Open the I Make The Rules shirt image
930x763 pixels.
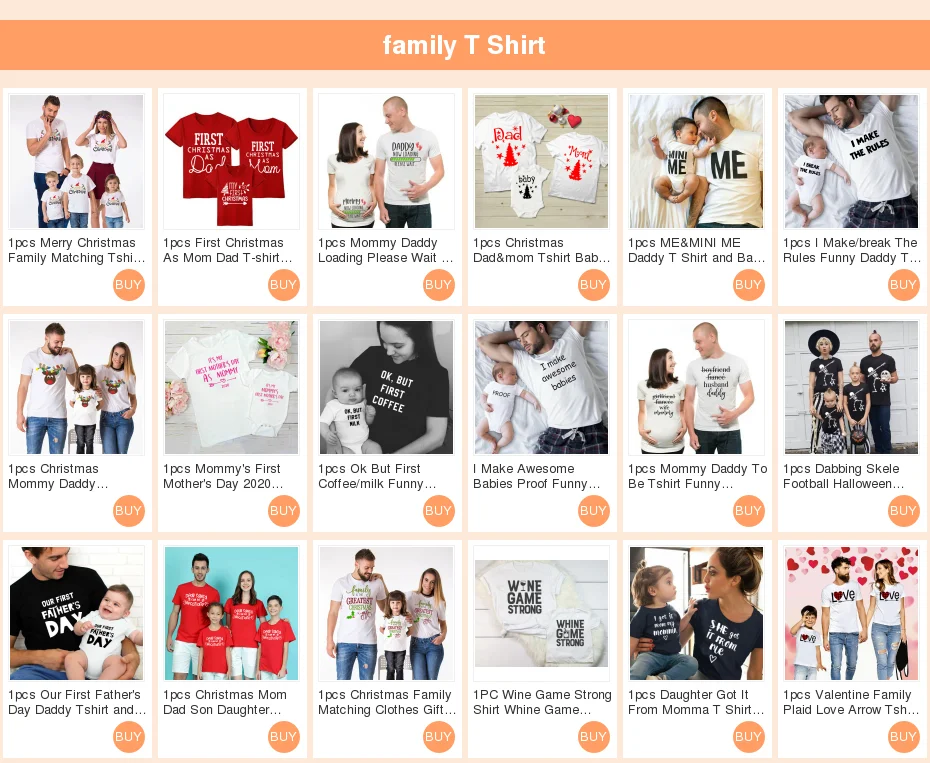[851, 161]
